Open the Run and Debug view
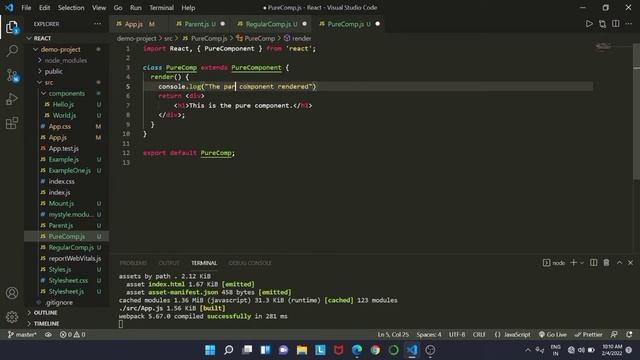The width and height of the screenshot is (640, 360). (12, 99)
